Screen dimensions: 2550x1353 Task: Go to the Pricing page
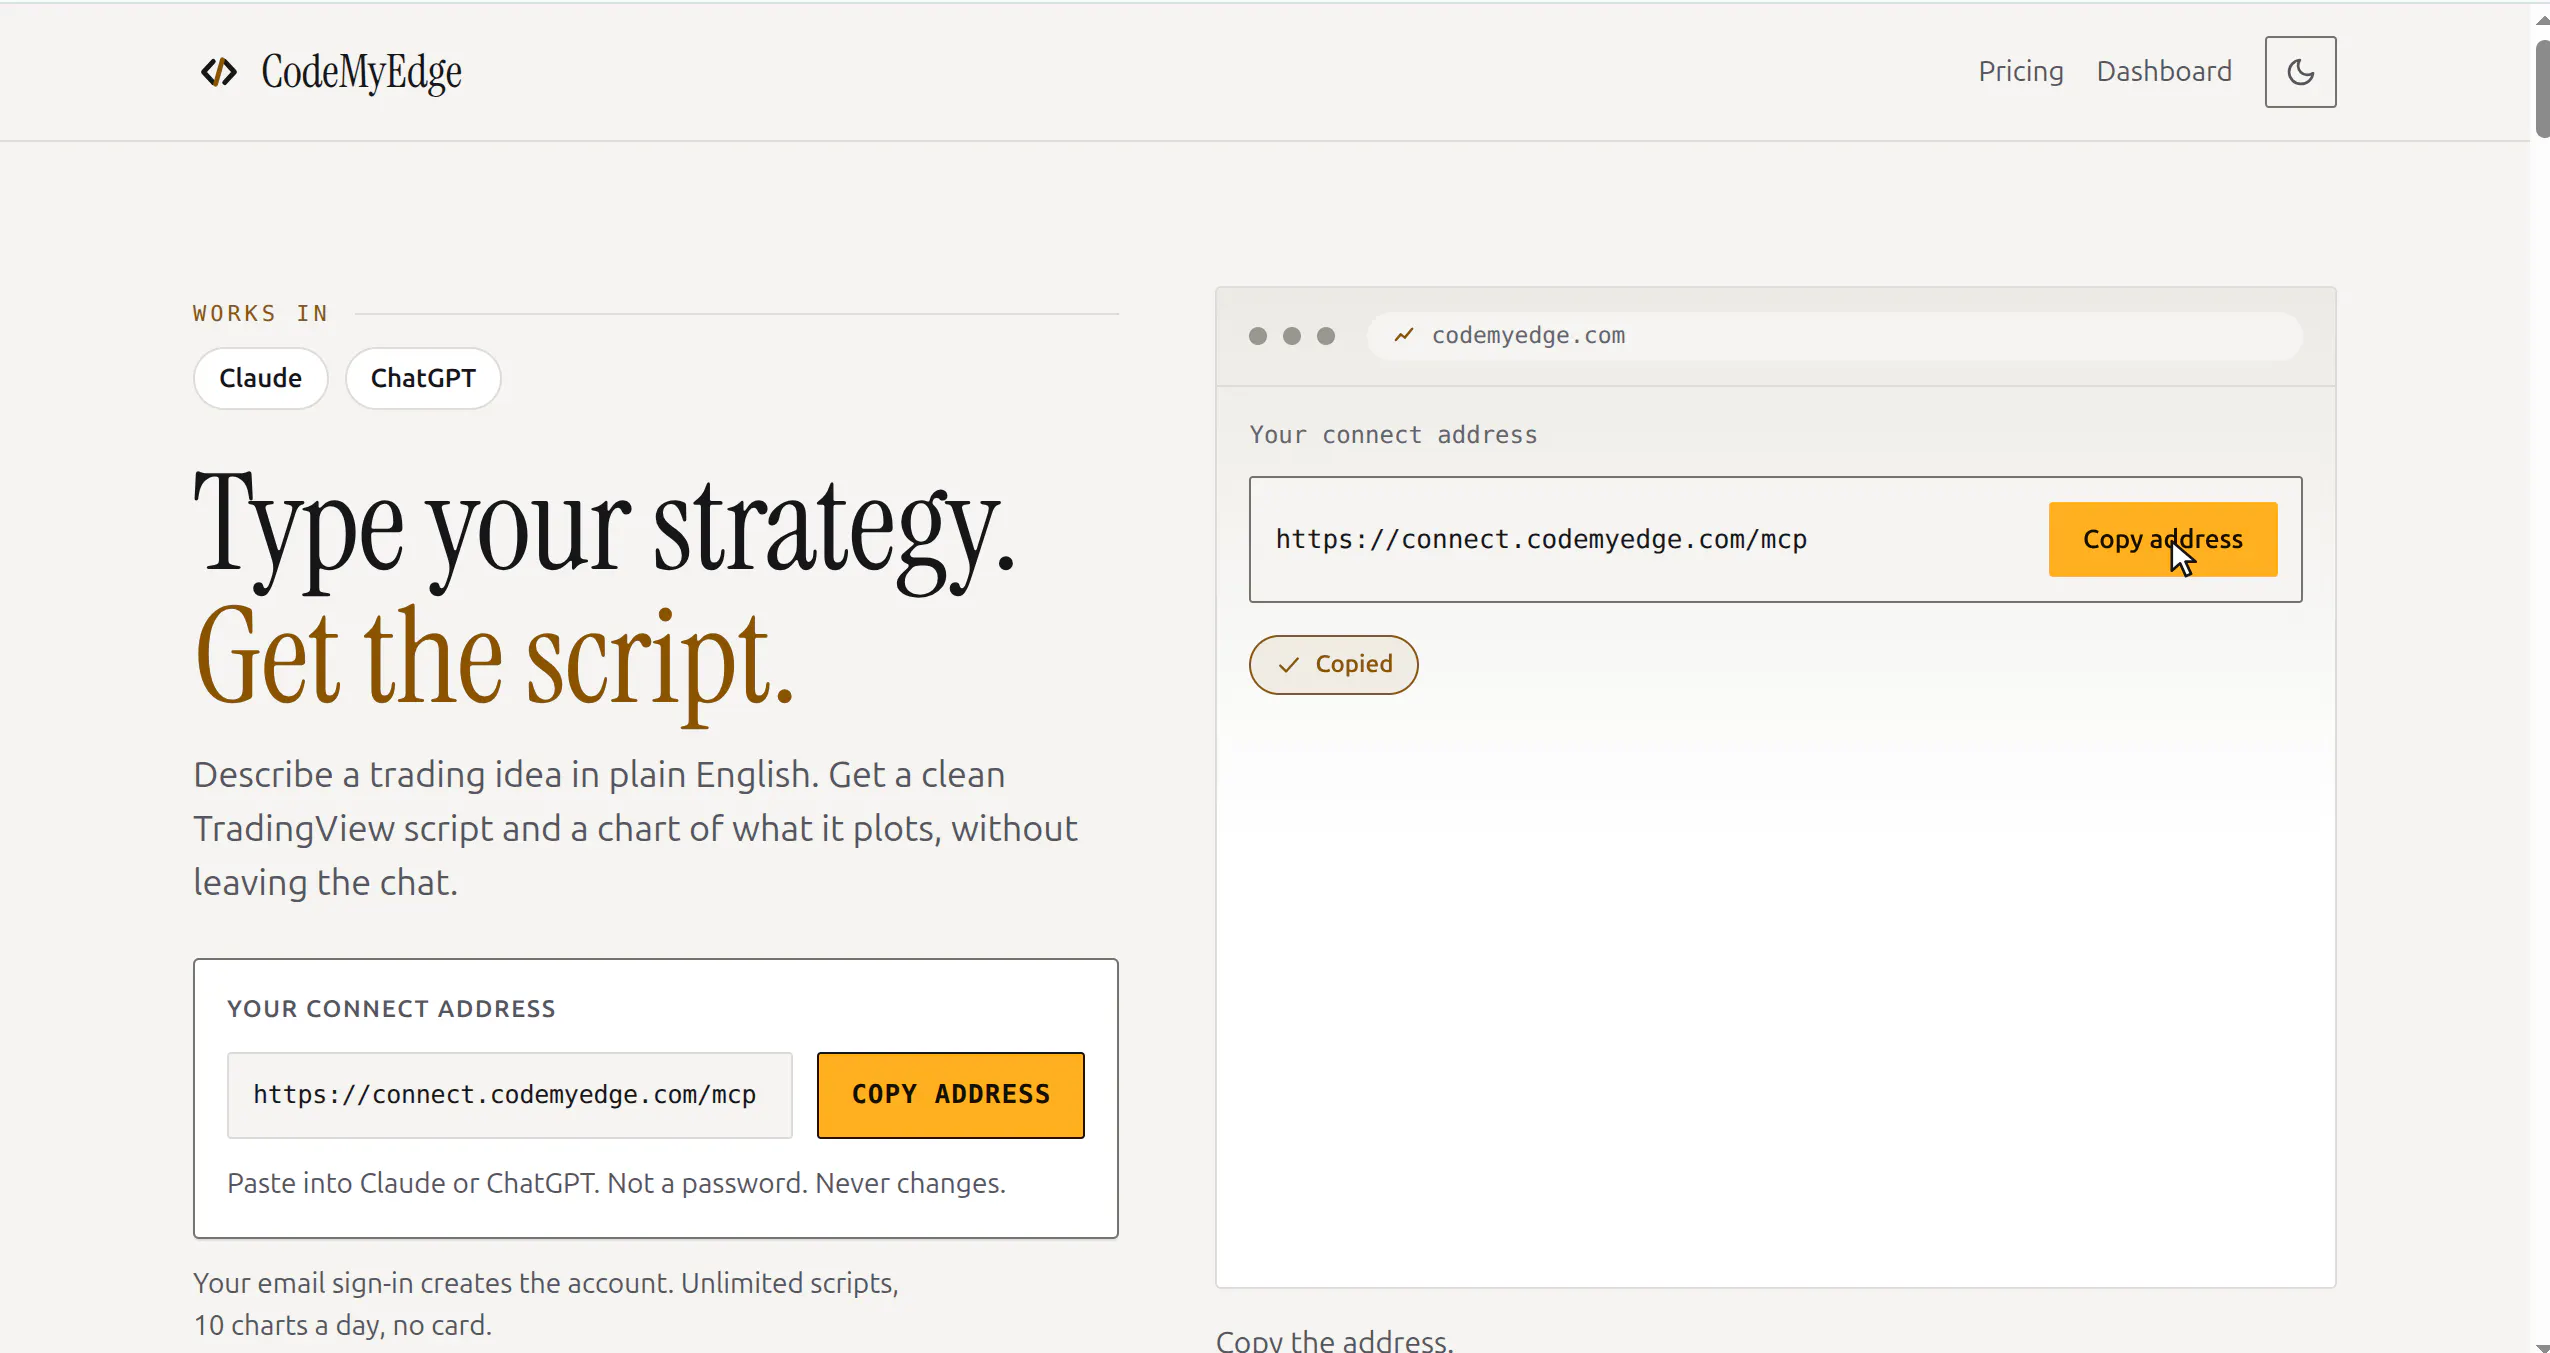tap(2020, 72)
